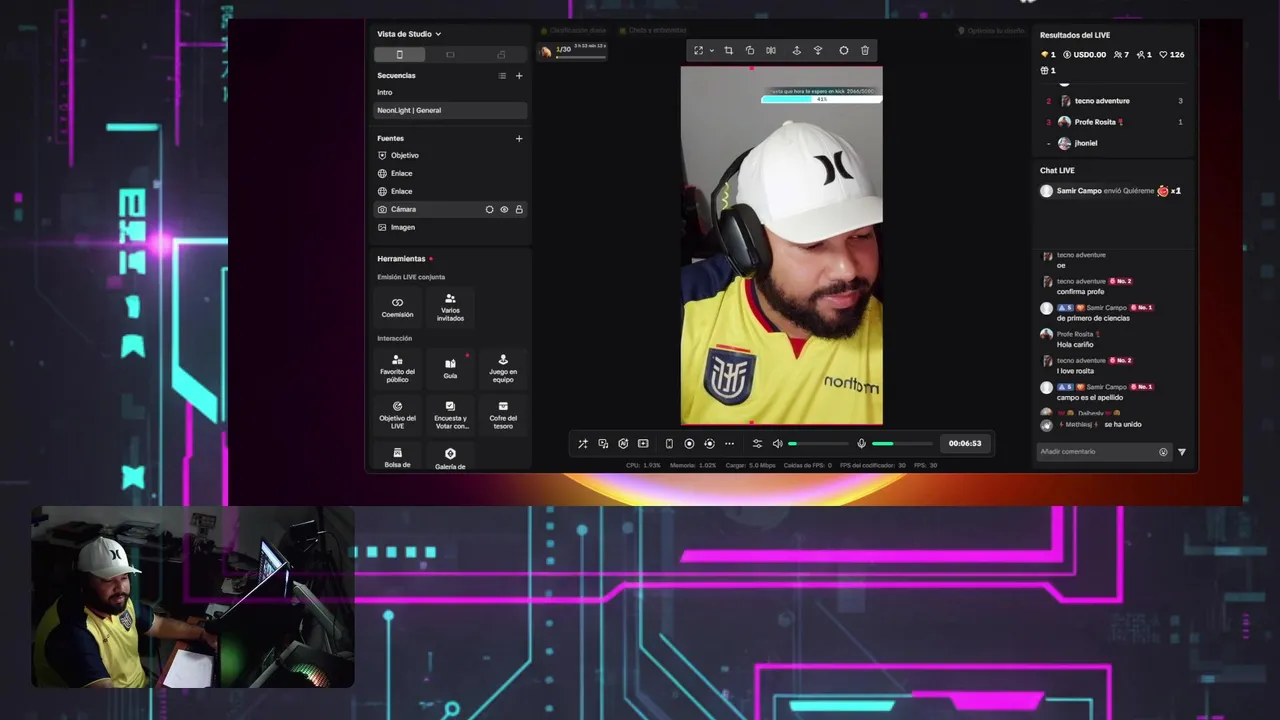
Task: Click the rotate source icon
Action: pos(750,51)
